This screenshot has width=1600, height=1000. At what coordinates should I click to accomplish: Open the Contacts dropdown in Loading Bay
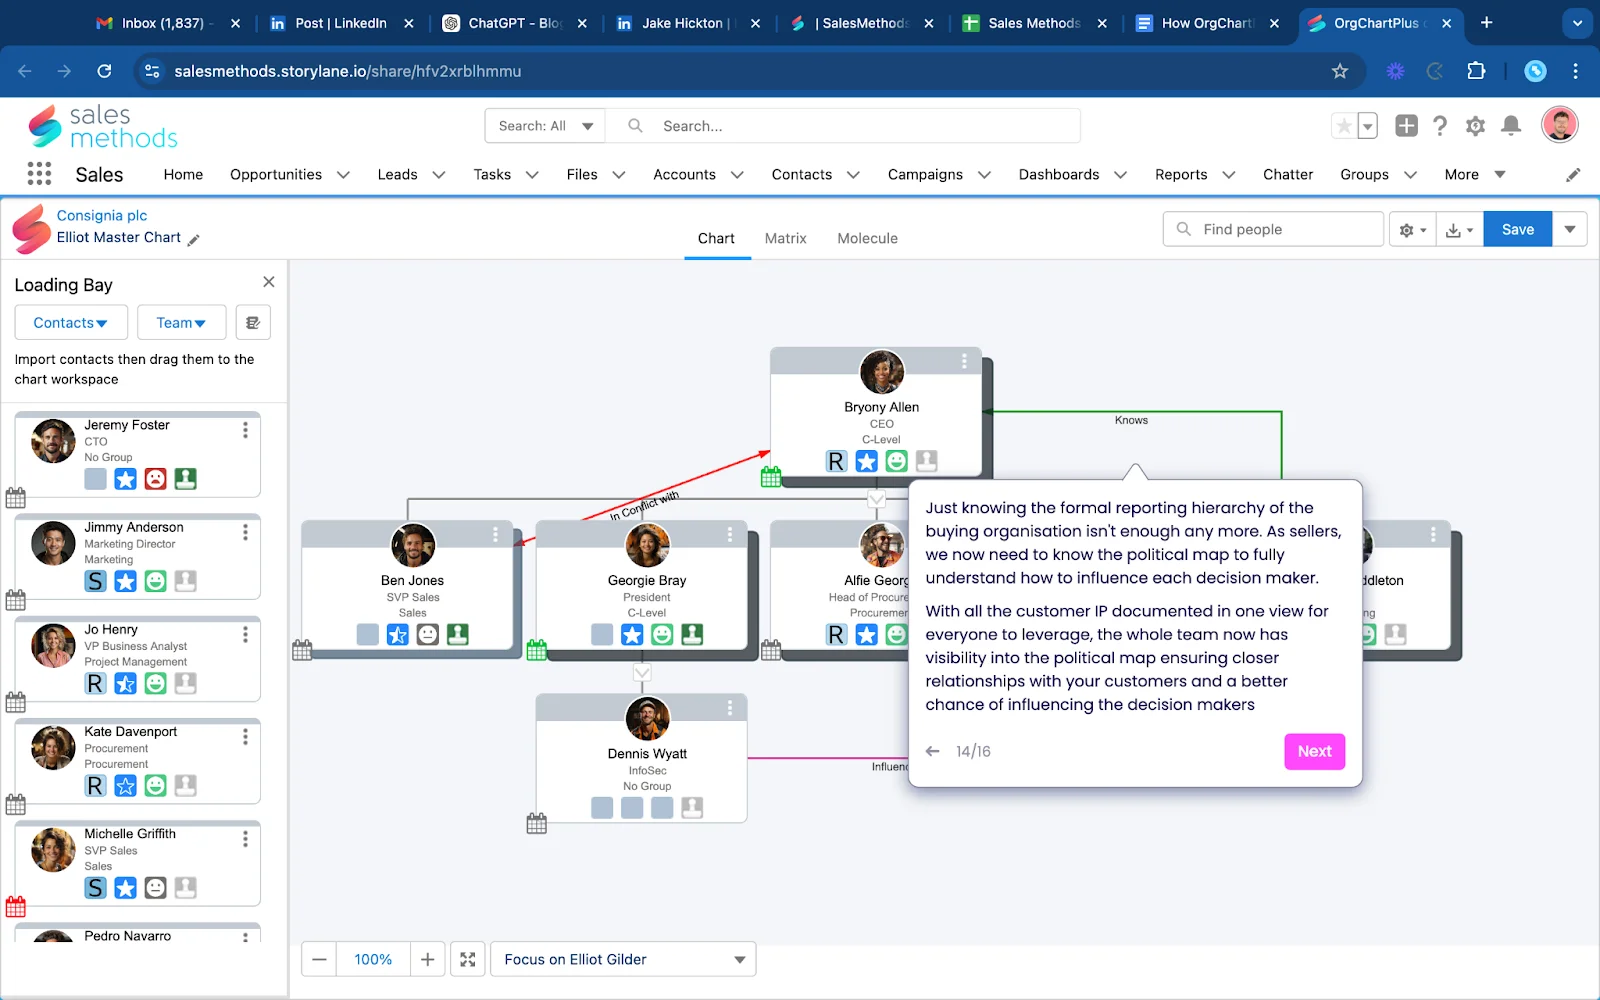pyautogui.click(x=71, y=323)
